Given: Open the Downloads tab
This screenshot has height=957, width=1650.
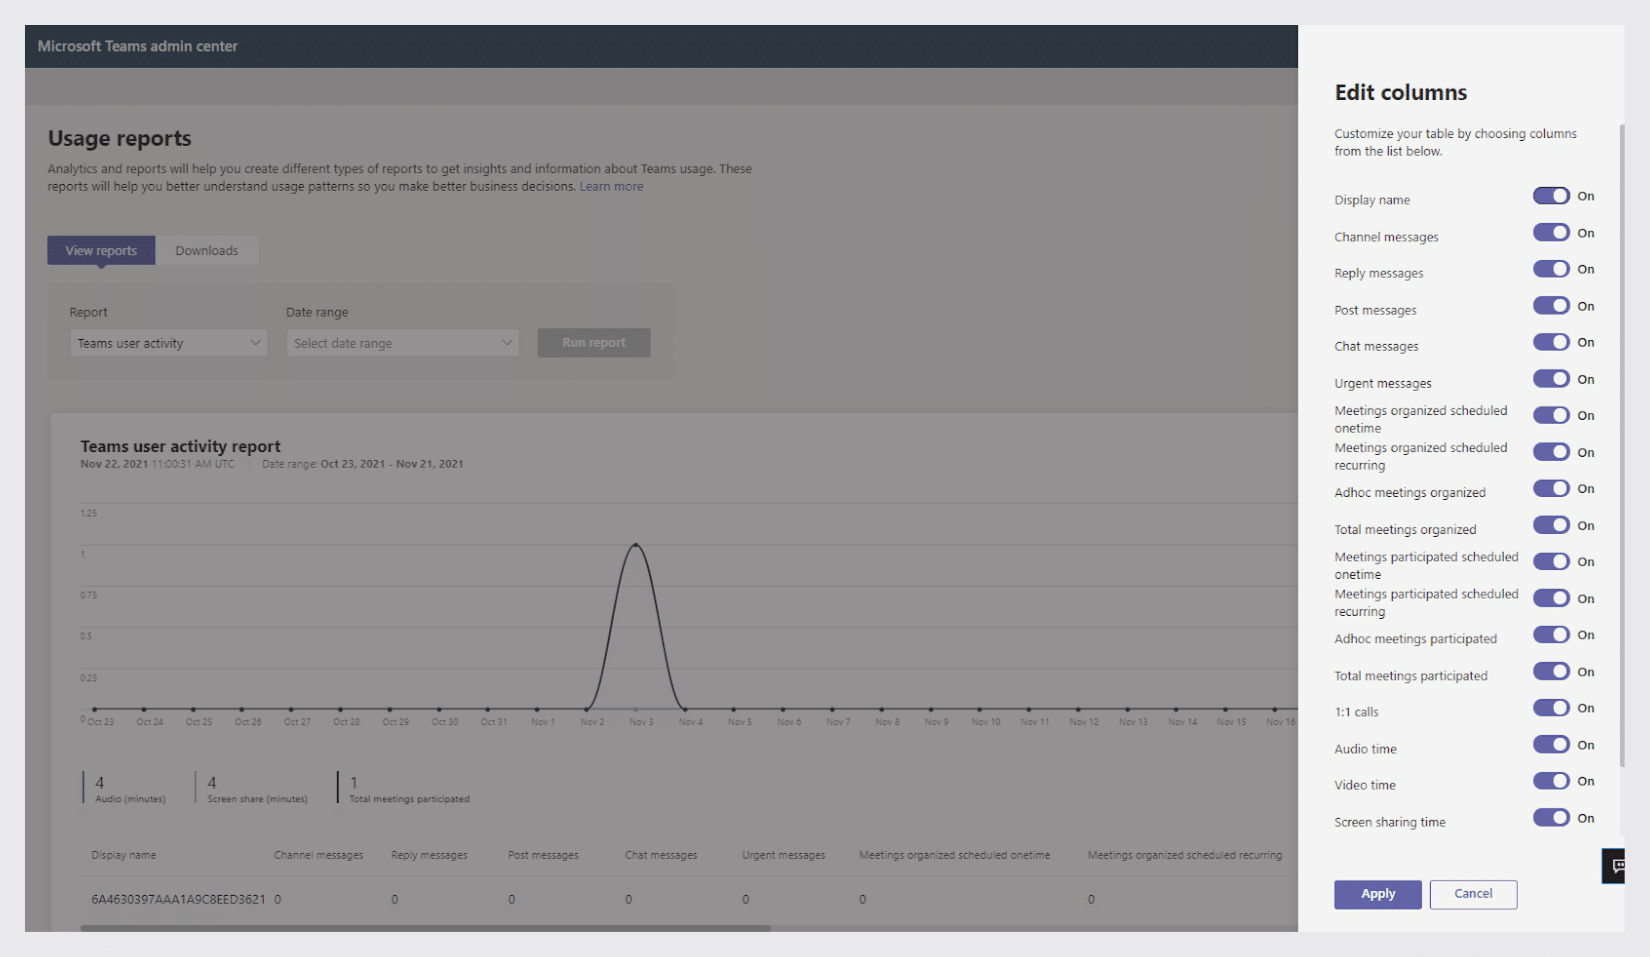Looking at the screenshot, I should tap(207, 251).
